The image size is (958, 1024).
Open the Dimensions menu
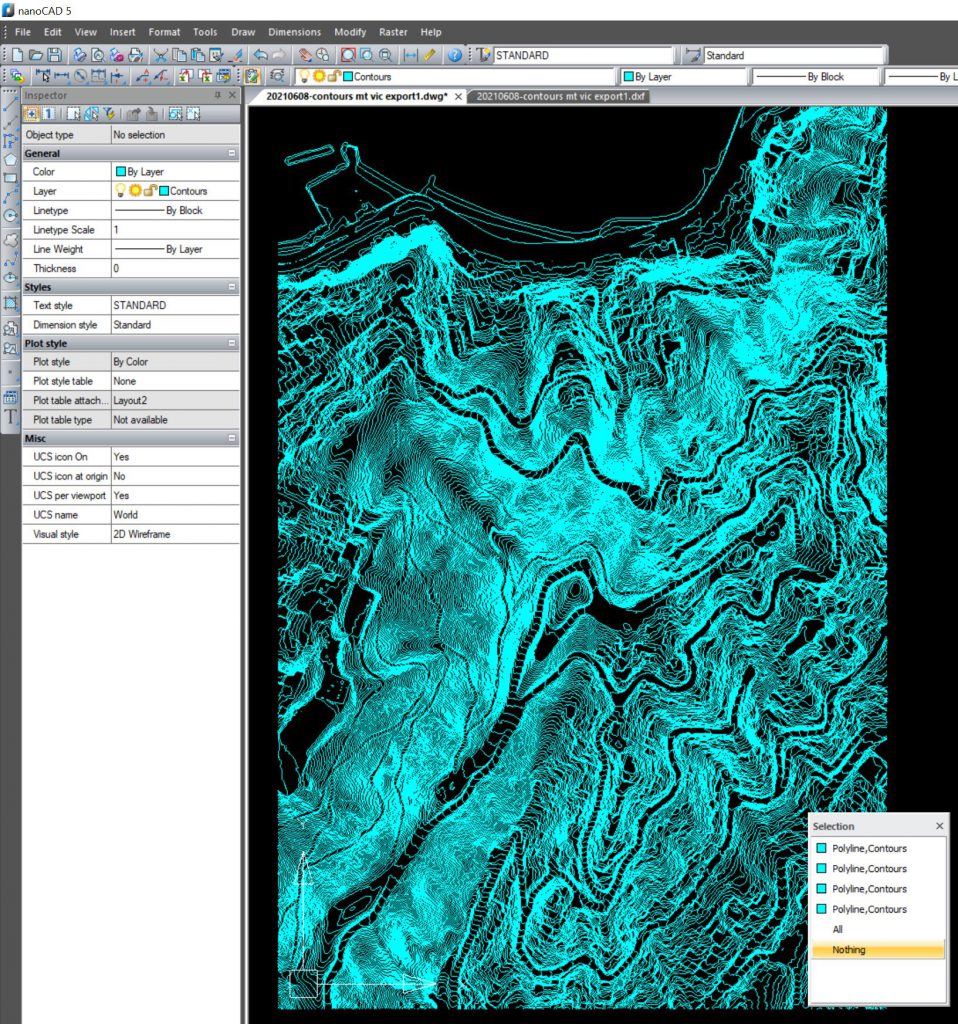295,32
